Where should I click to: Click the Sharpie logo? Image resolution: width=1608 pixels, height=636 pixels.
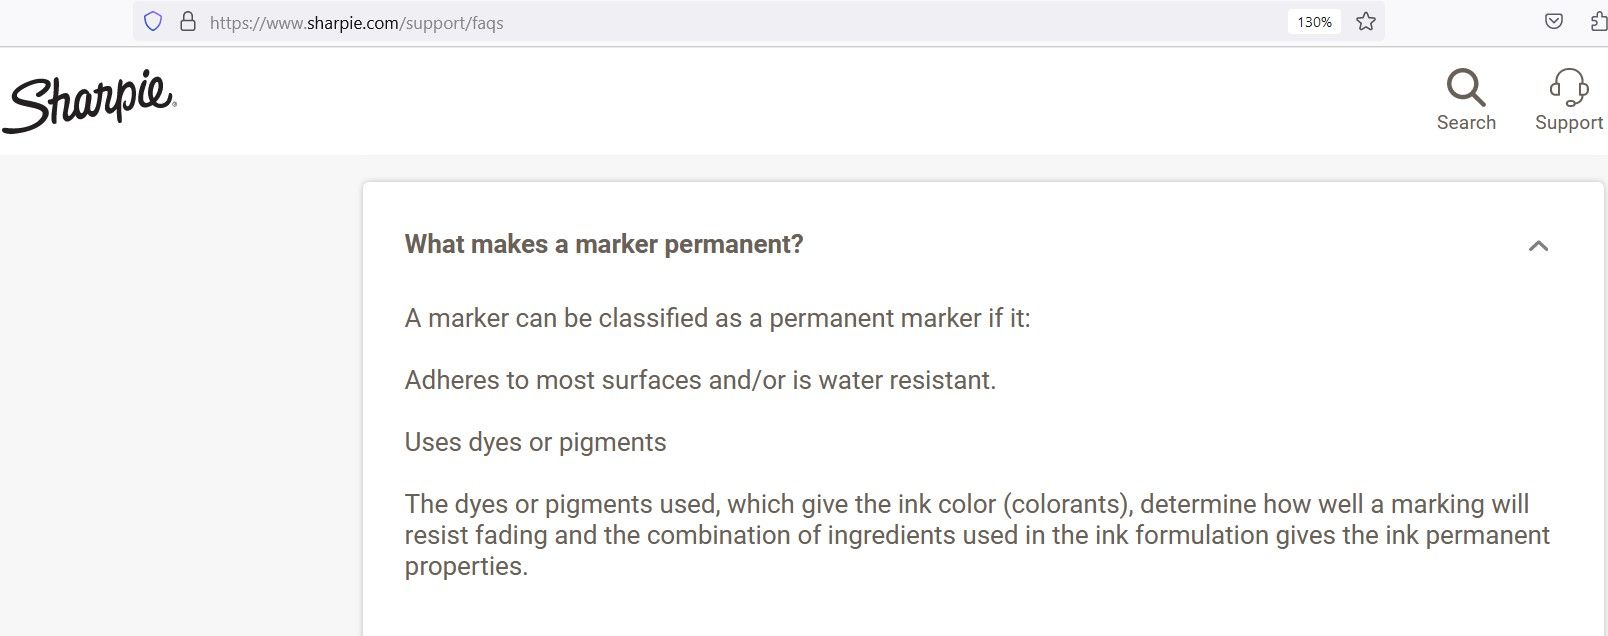coord(89,100)
